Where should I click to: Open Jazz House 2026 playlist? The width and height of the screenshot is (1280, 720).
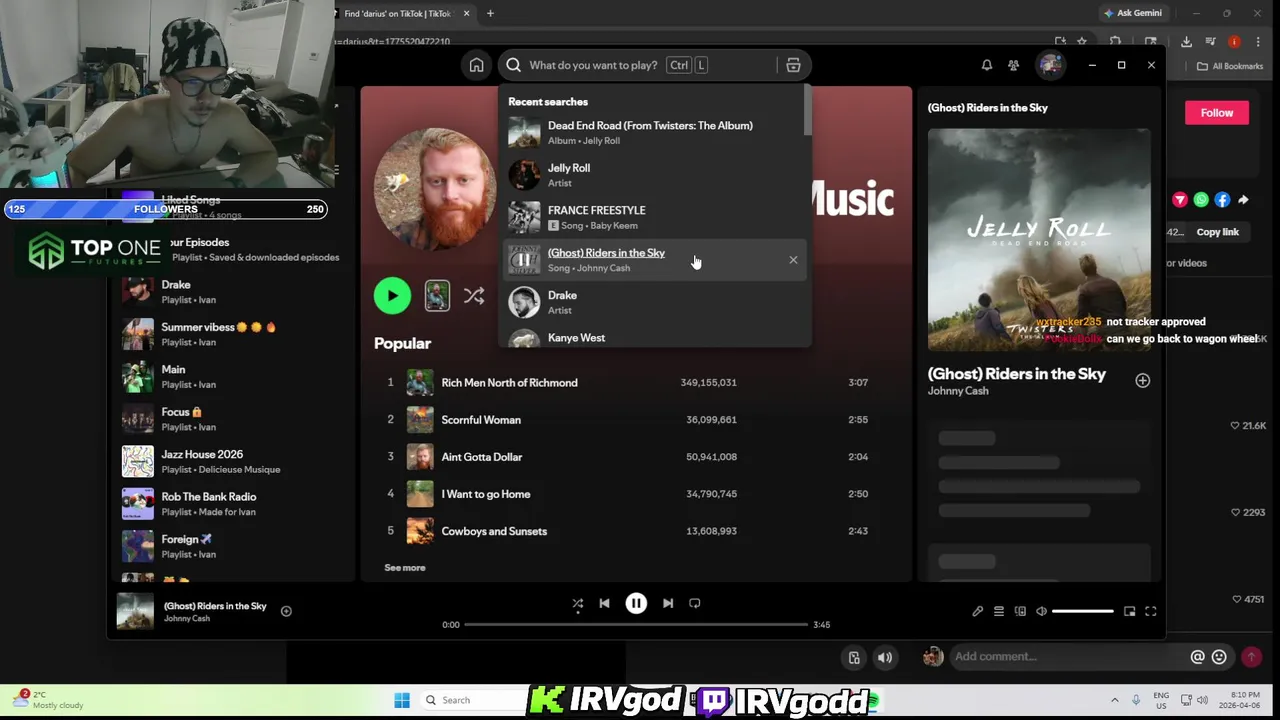tap(233, 461)
